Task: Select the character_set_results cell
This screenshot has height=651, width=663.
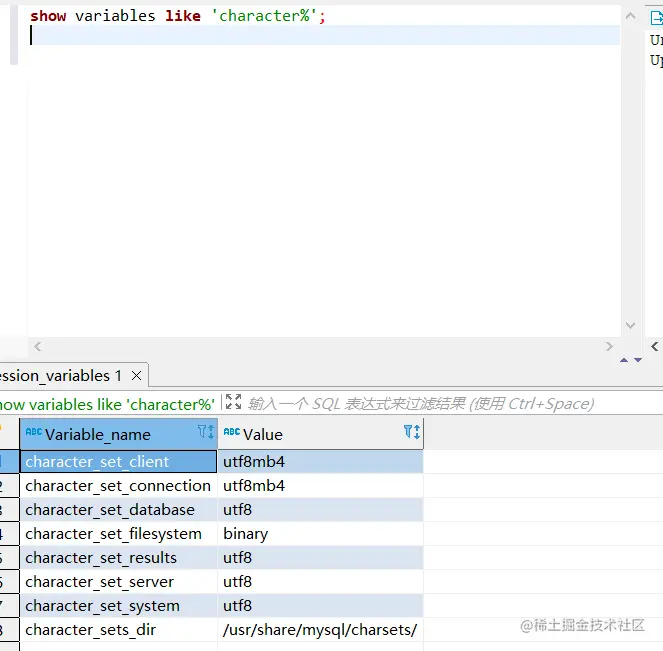Action: tap(118, 558)
